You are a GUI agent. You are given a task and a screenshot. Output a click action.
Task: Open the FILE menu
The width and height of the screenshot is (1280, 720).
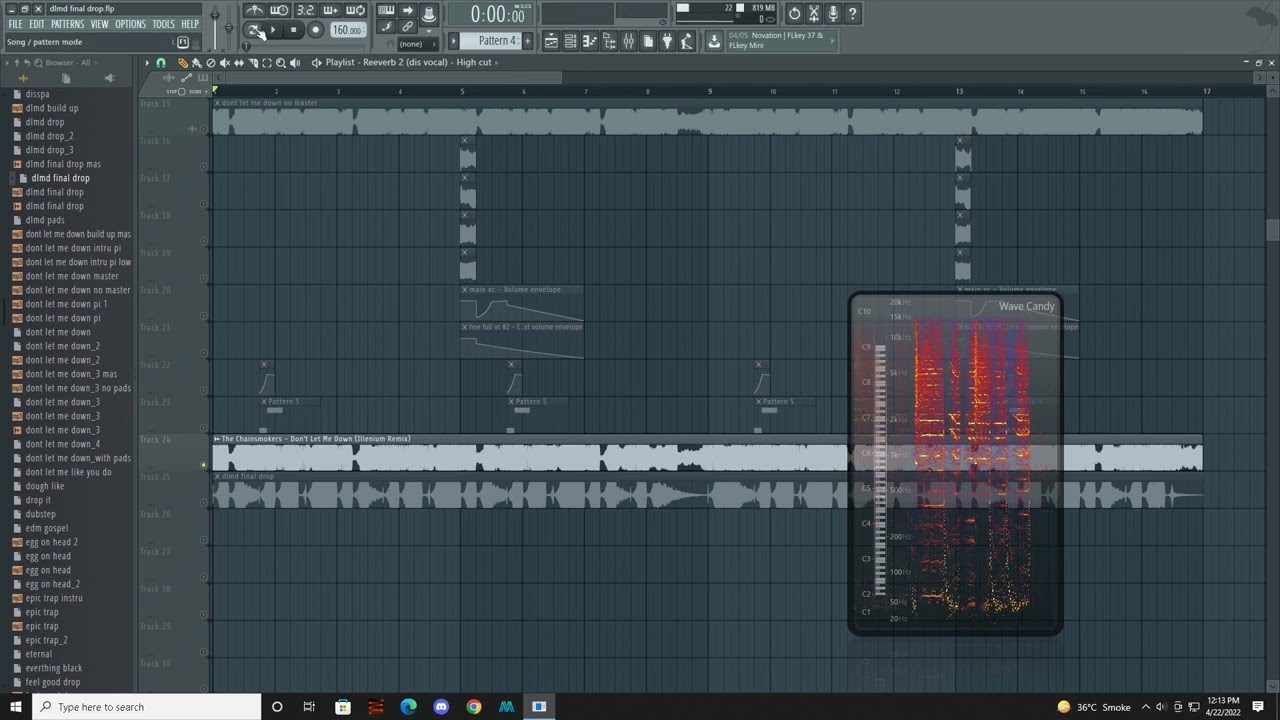click(15, 24)
